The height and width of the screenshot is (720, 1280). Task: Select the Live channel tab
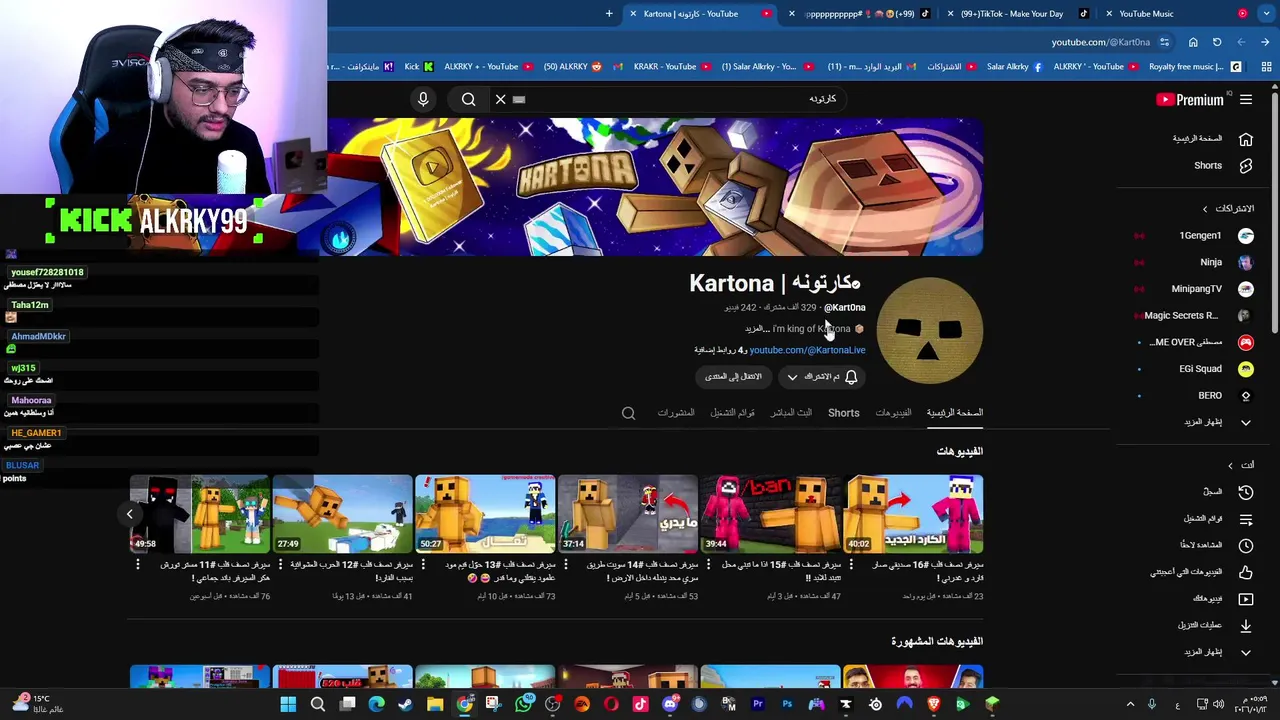(791, 413)
